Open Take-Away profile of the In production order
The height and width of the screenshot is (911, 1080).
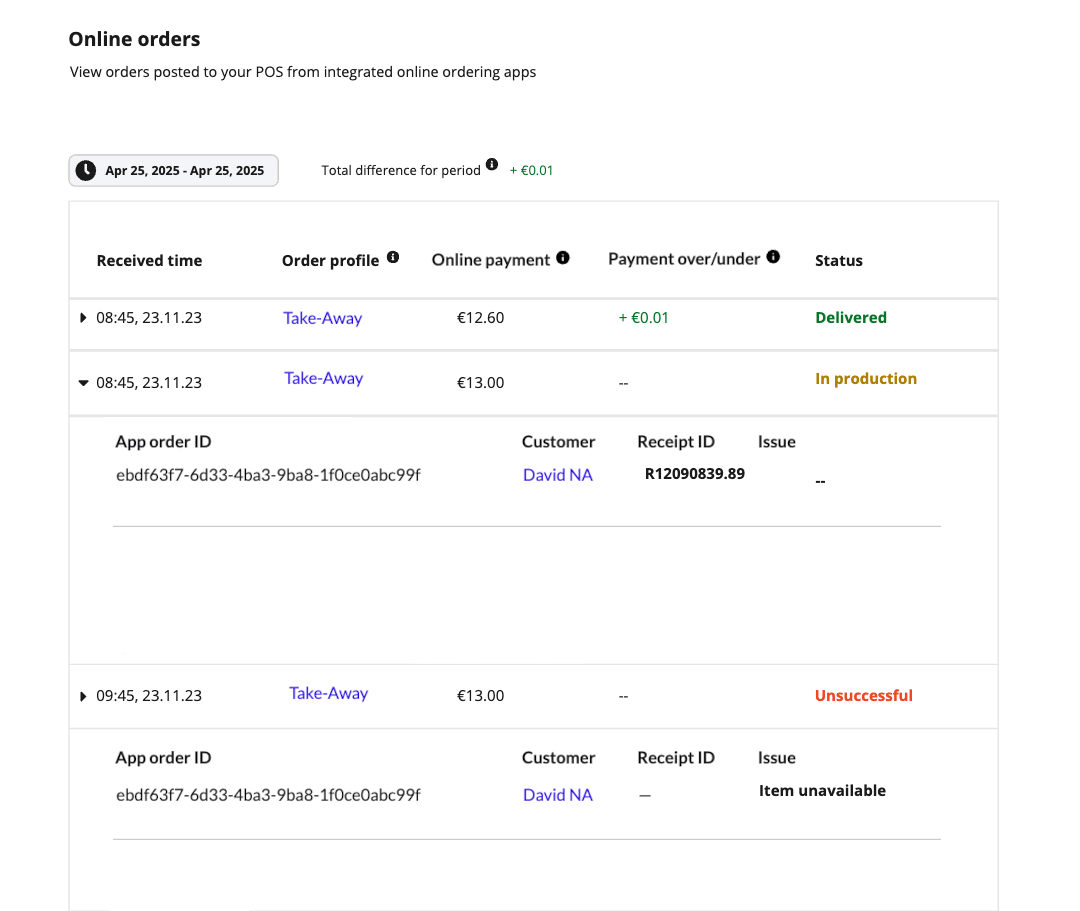[x=323, y=378]
